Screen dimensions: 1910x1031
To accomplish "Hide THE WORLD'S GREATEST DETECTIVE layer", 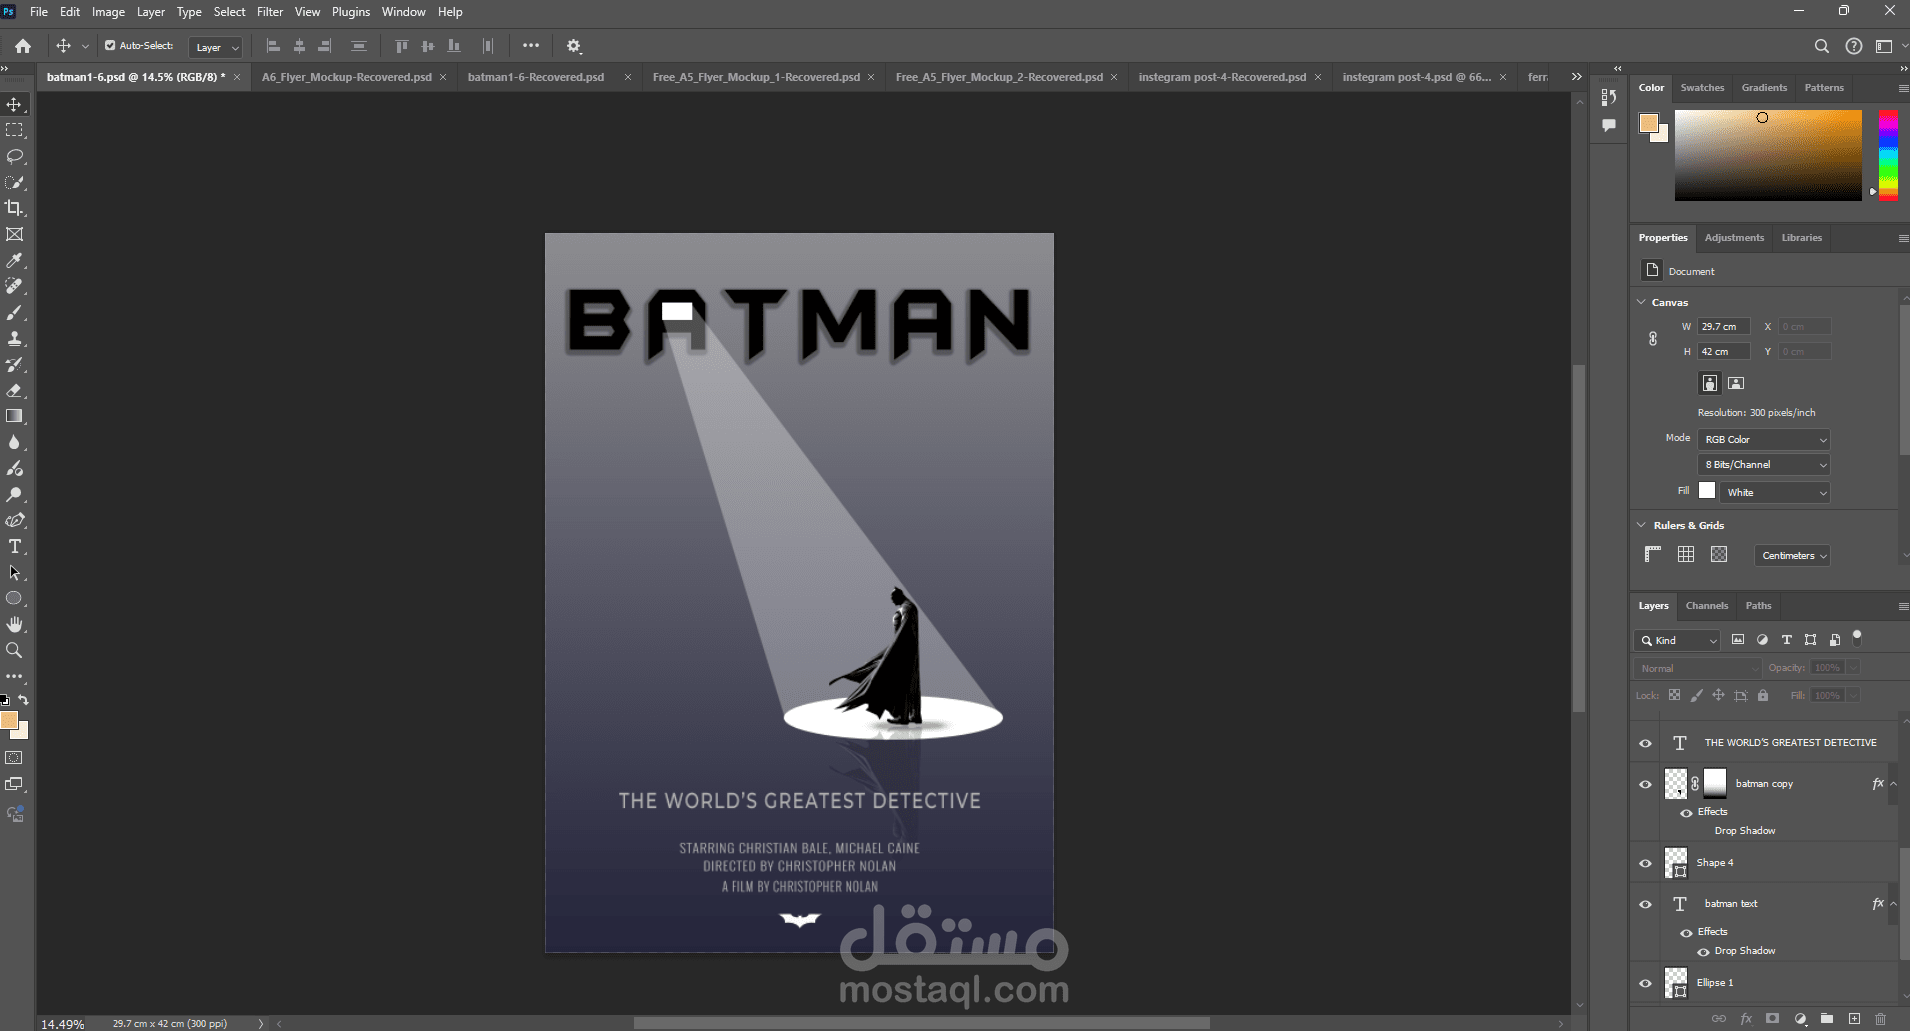I will click(x=1645, y=743).
